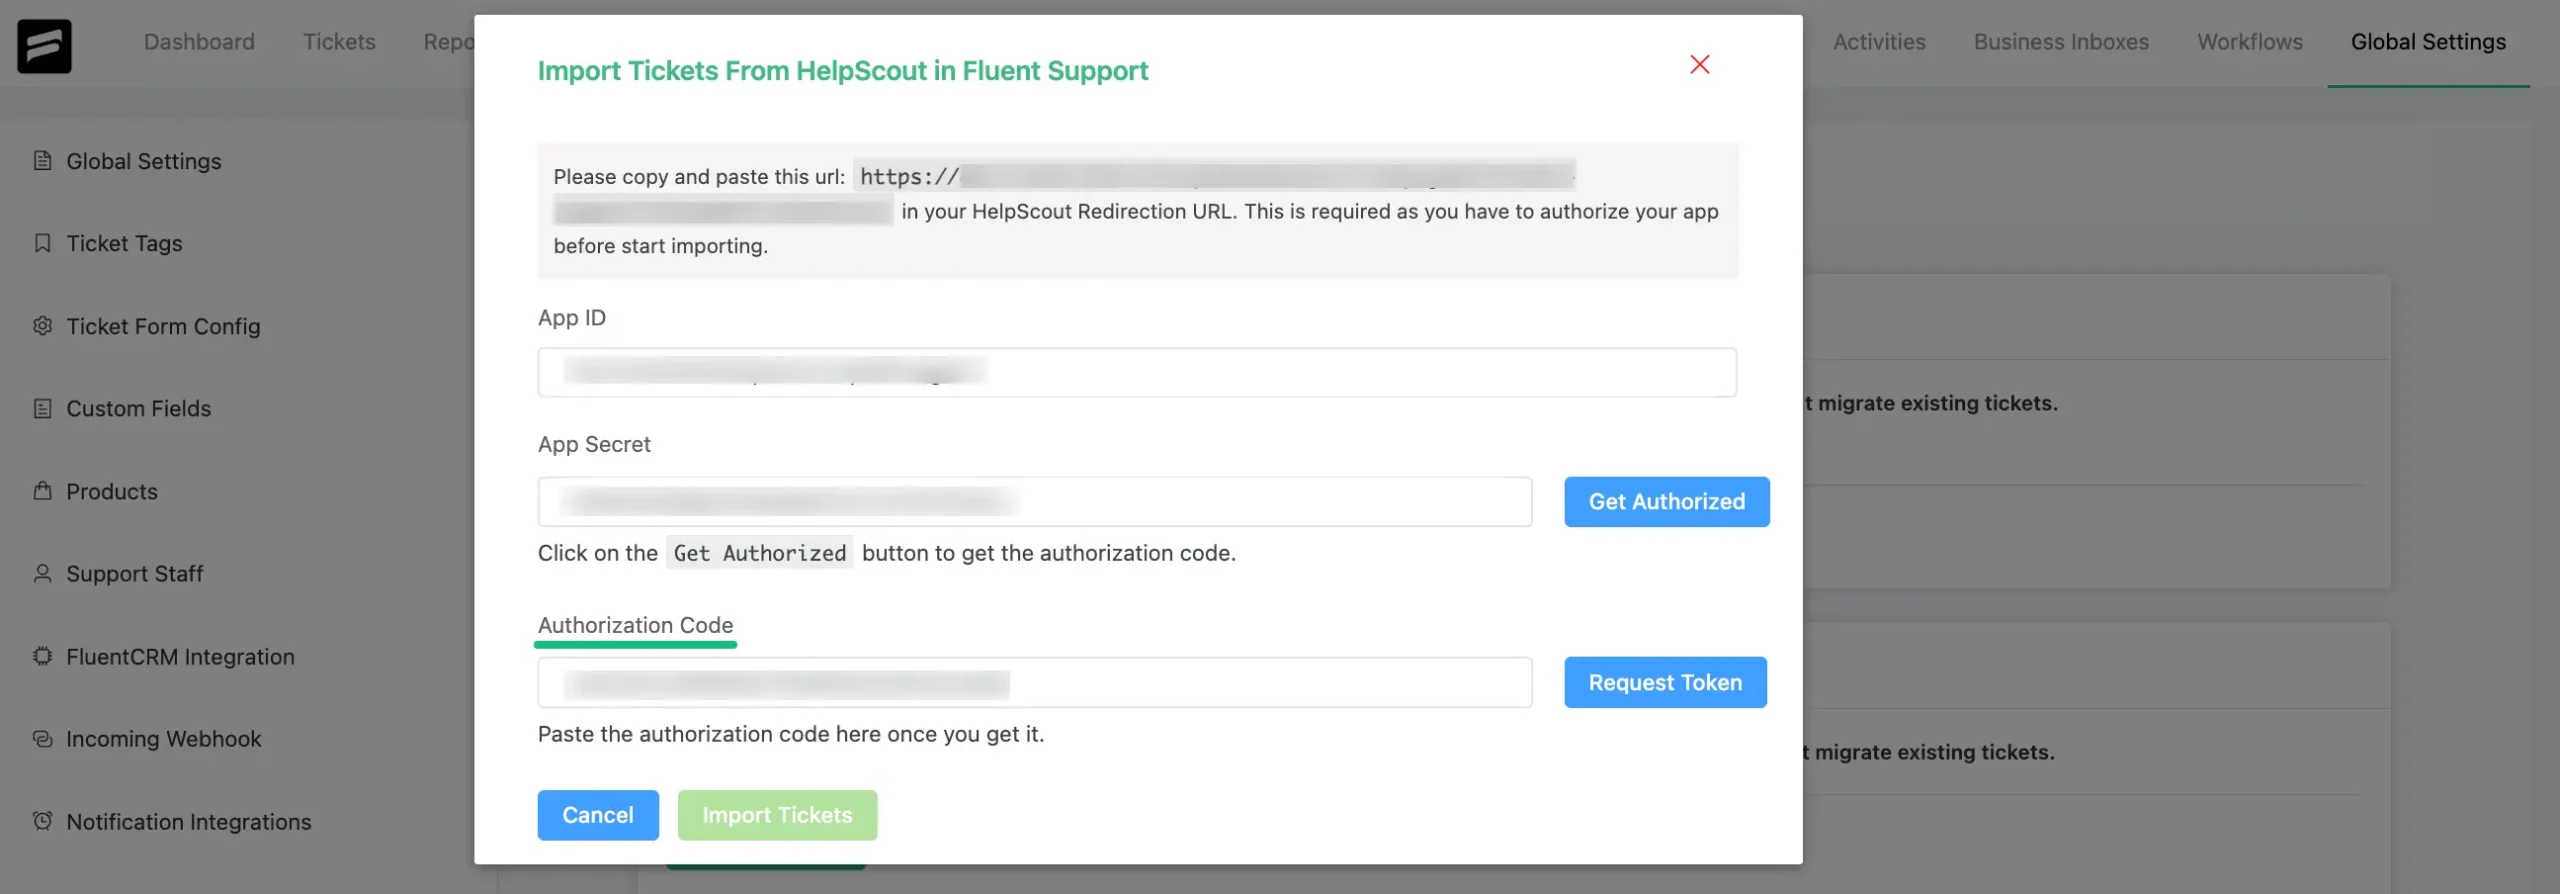Click the 'App ID' label
Viewport: 2560px width, 894px height.
571,317
